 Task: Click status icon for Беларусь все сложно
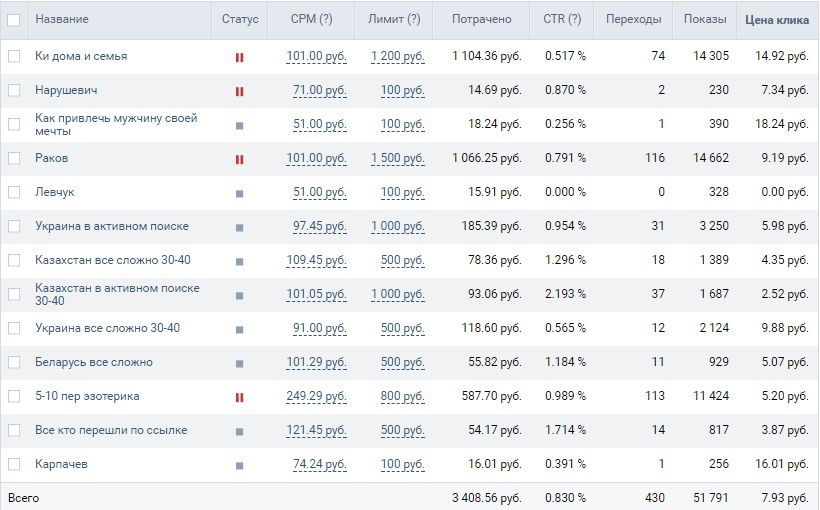(239, 363)
